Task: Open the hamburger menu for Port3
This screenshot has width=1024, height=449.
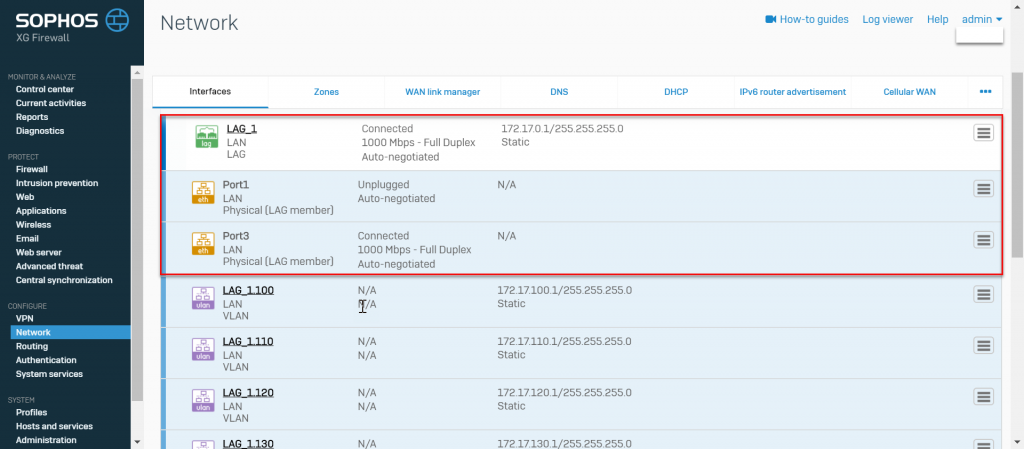Action: [x=984, y=240]
